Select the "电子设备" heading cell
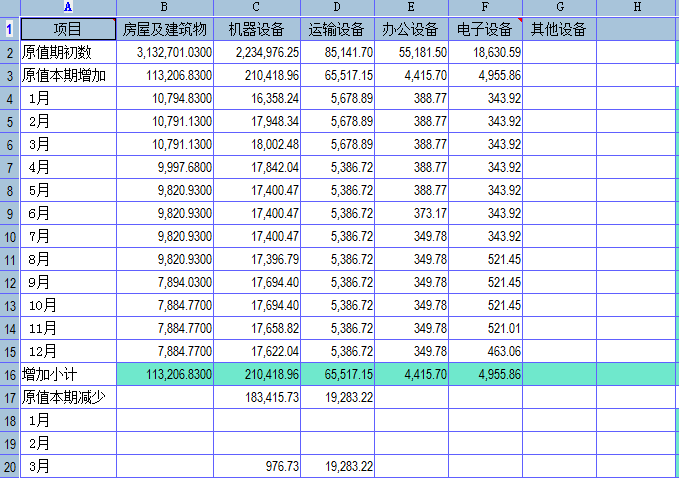679x478 pixels. [x=485, y=29]
